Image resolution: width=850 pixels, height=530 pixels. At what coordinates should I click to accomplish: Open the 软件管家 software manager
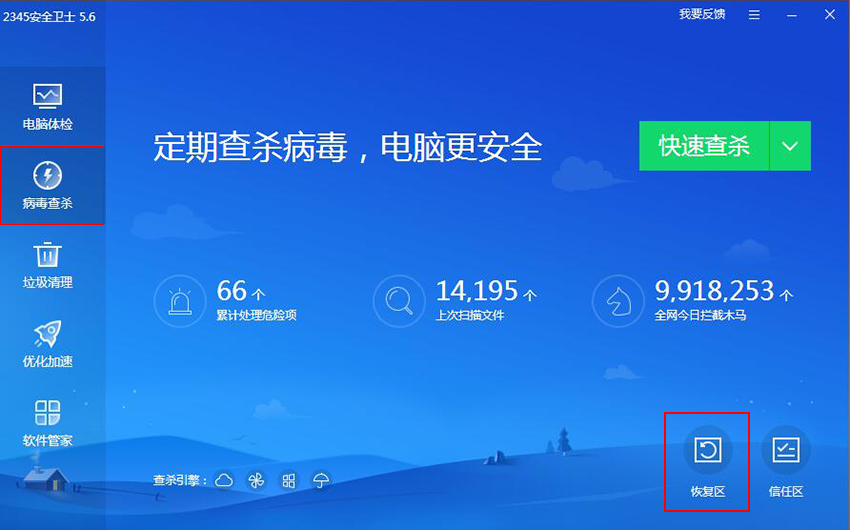pyautogui.click(x=48, y=423)
